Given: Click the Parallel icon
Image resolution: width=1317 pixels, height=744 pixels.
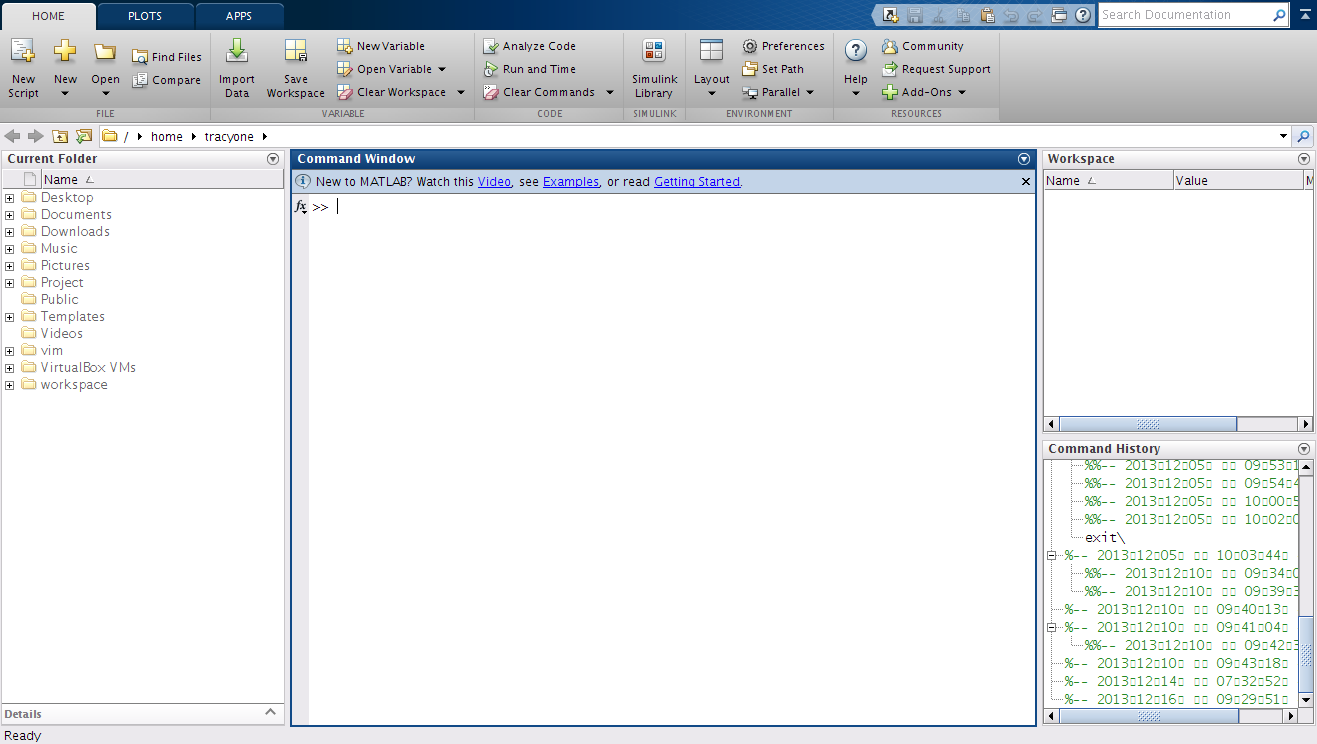Looking at the screenshot, I should click(750, 92).
